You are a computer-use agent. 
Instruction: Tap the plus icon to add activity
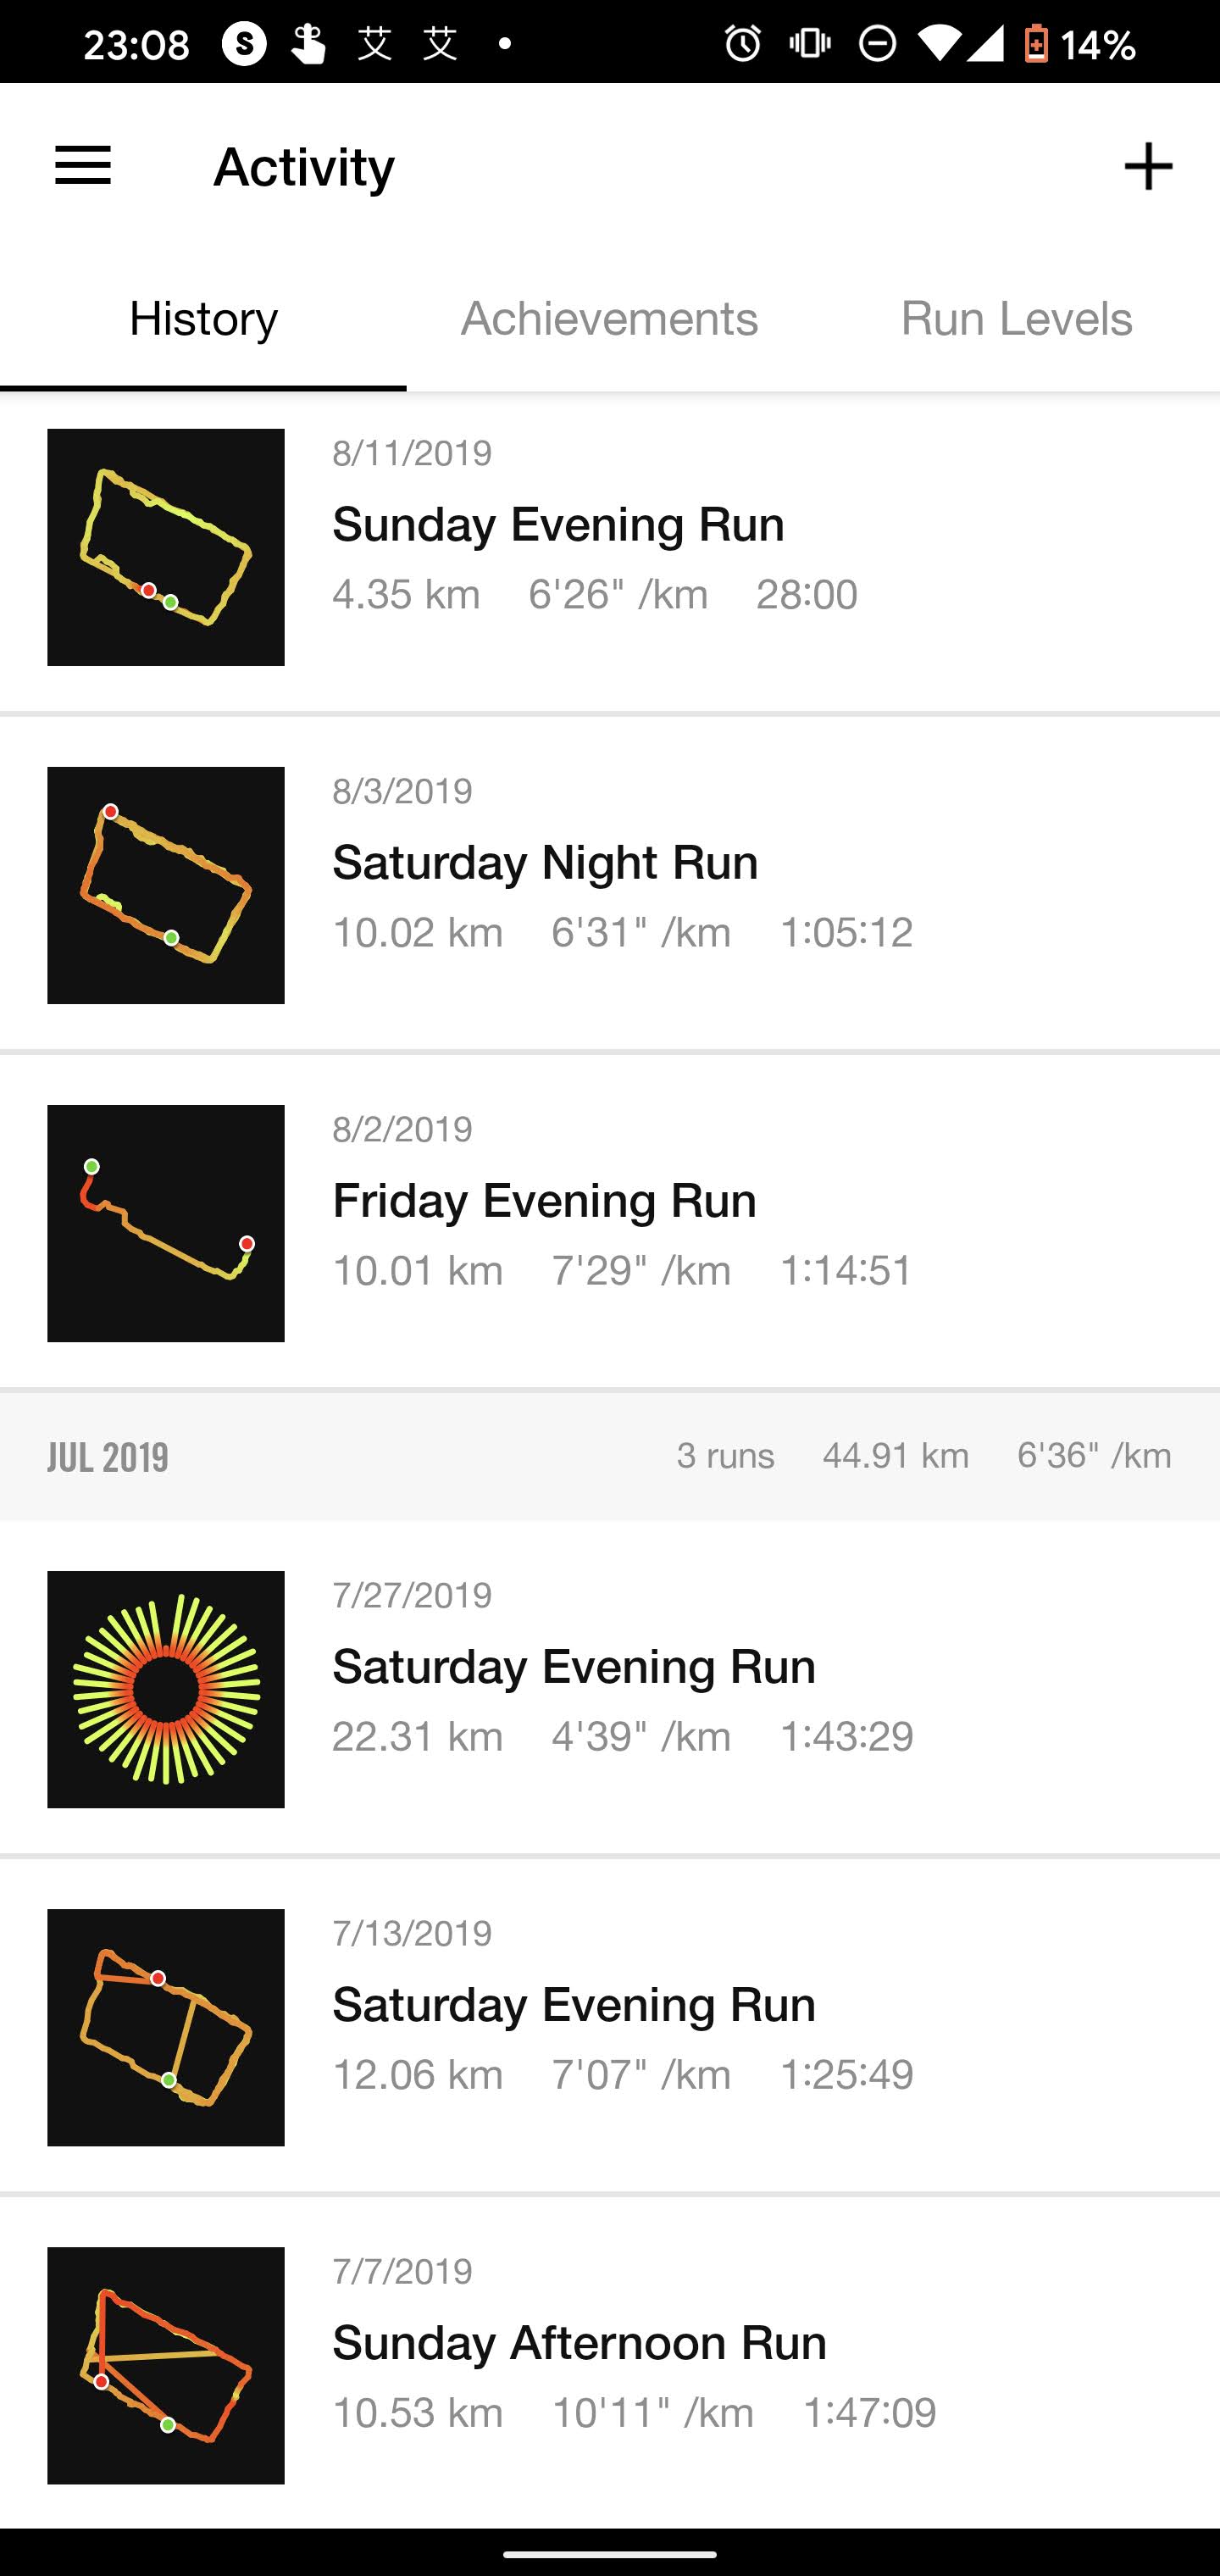click(x=1147, y=166)
